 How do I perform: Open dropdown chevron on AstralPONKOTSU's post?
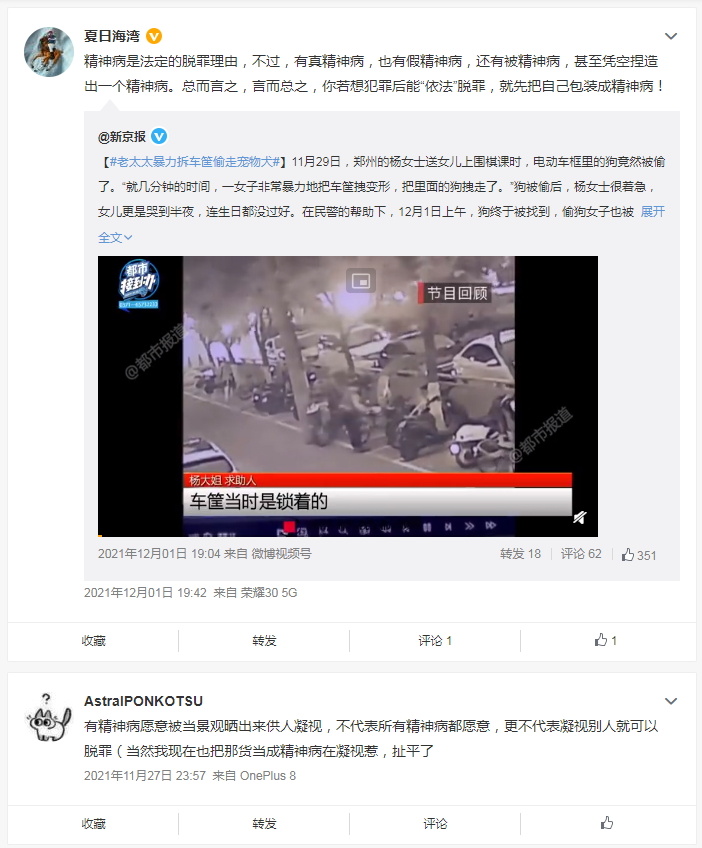point(671,701)
